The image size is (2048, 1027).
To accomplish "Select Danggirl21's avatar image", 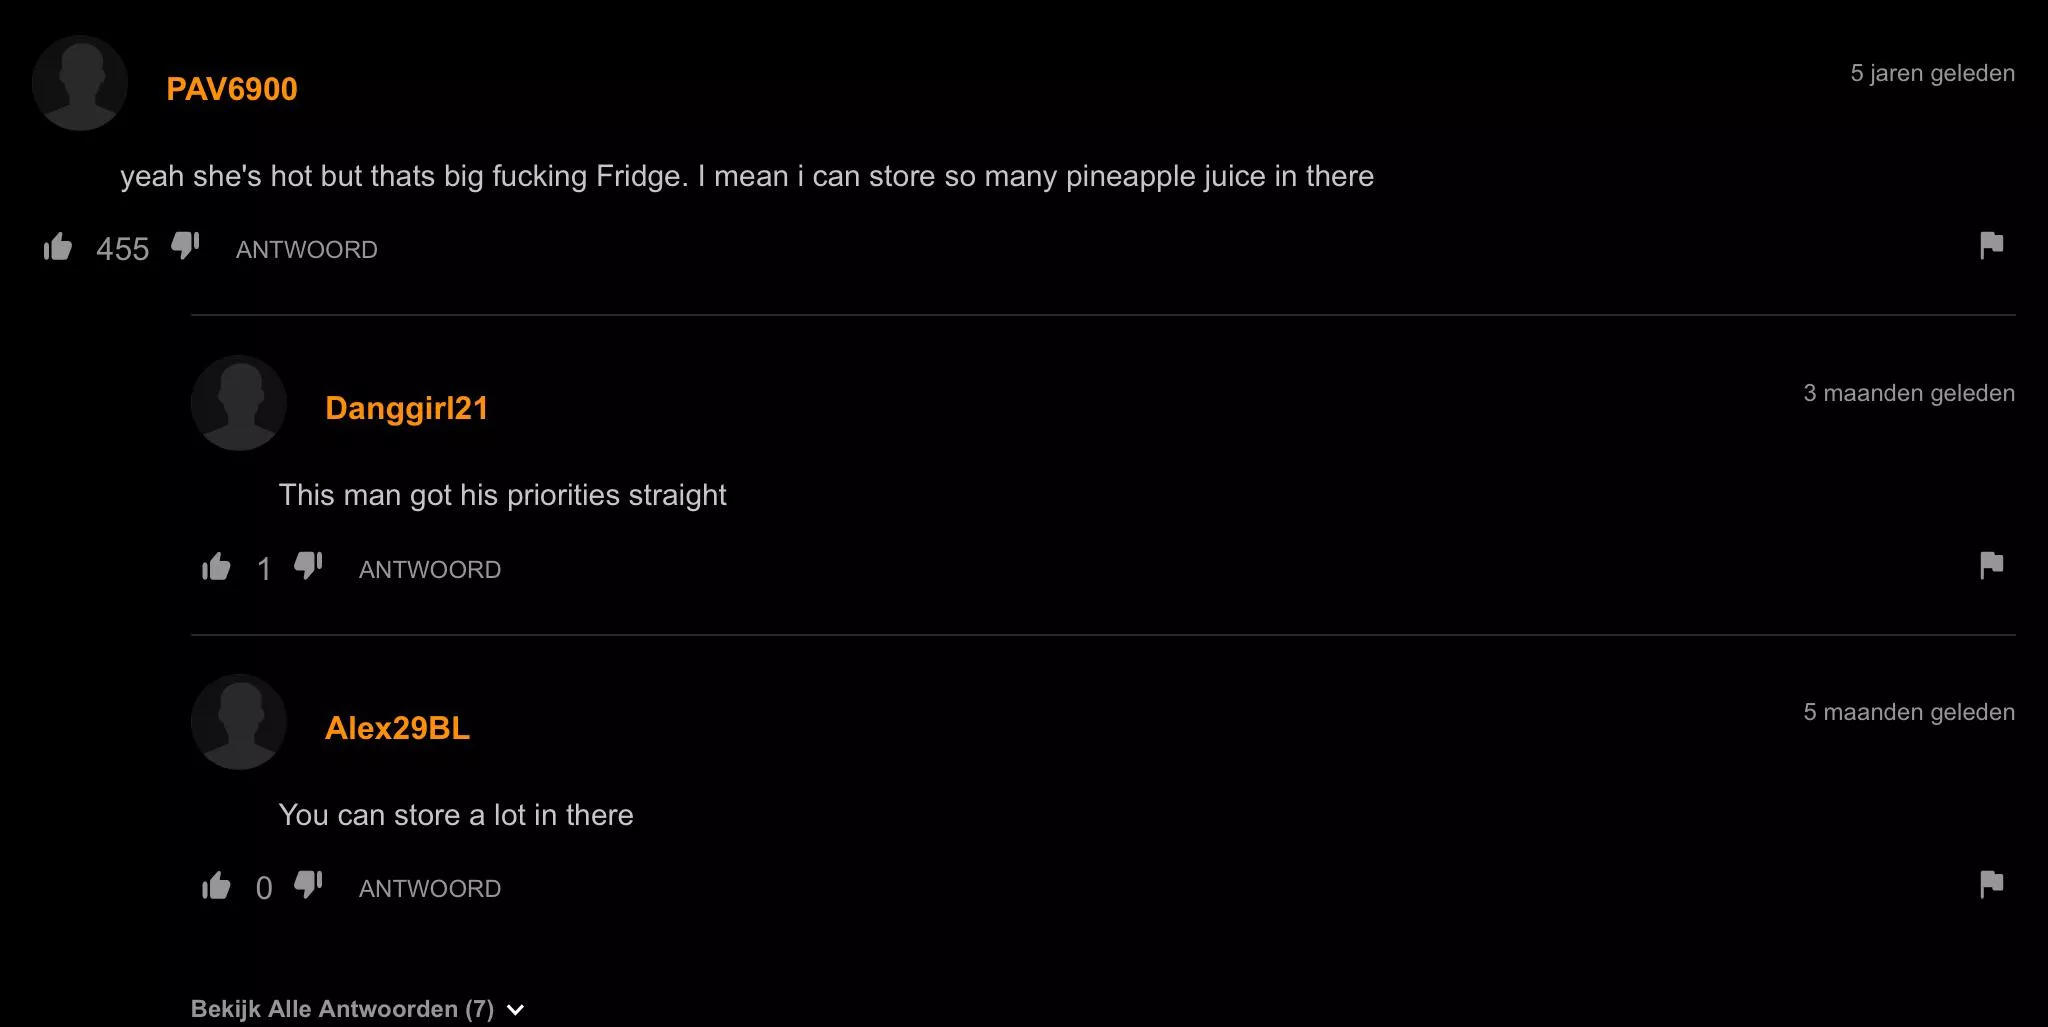I will pyautogui.click(x=239, y=403).
